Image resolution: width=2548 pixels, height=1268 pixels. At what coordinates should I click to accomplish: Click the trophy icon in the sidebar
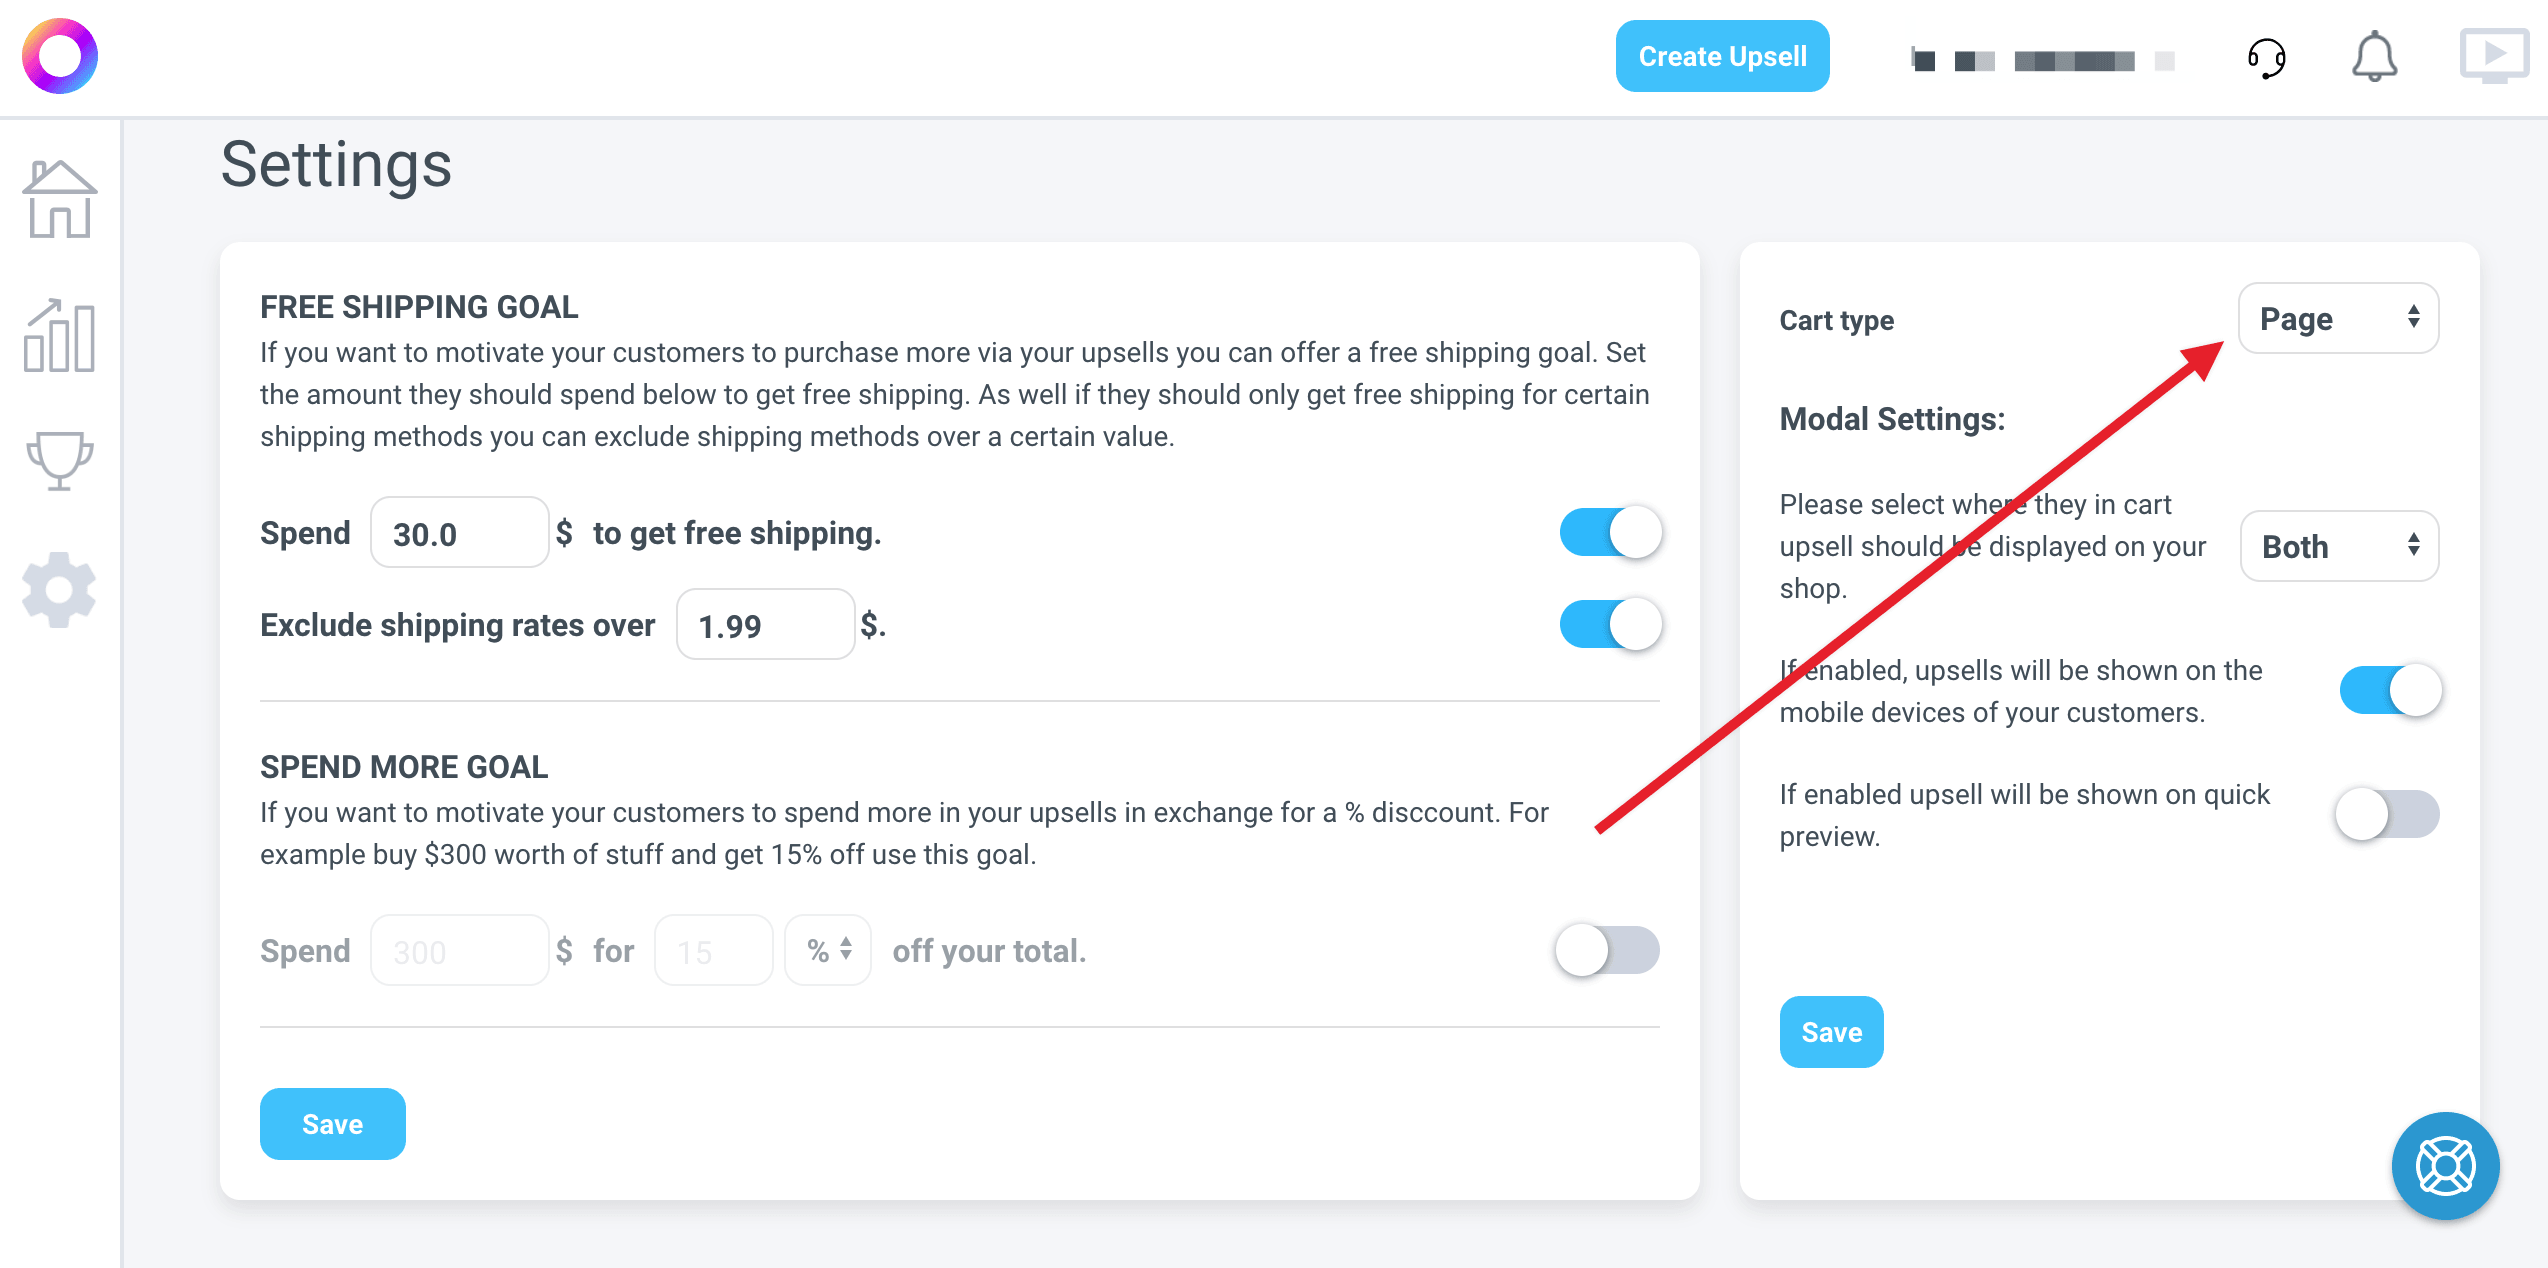click(60, 460)
